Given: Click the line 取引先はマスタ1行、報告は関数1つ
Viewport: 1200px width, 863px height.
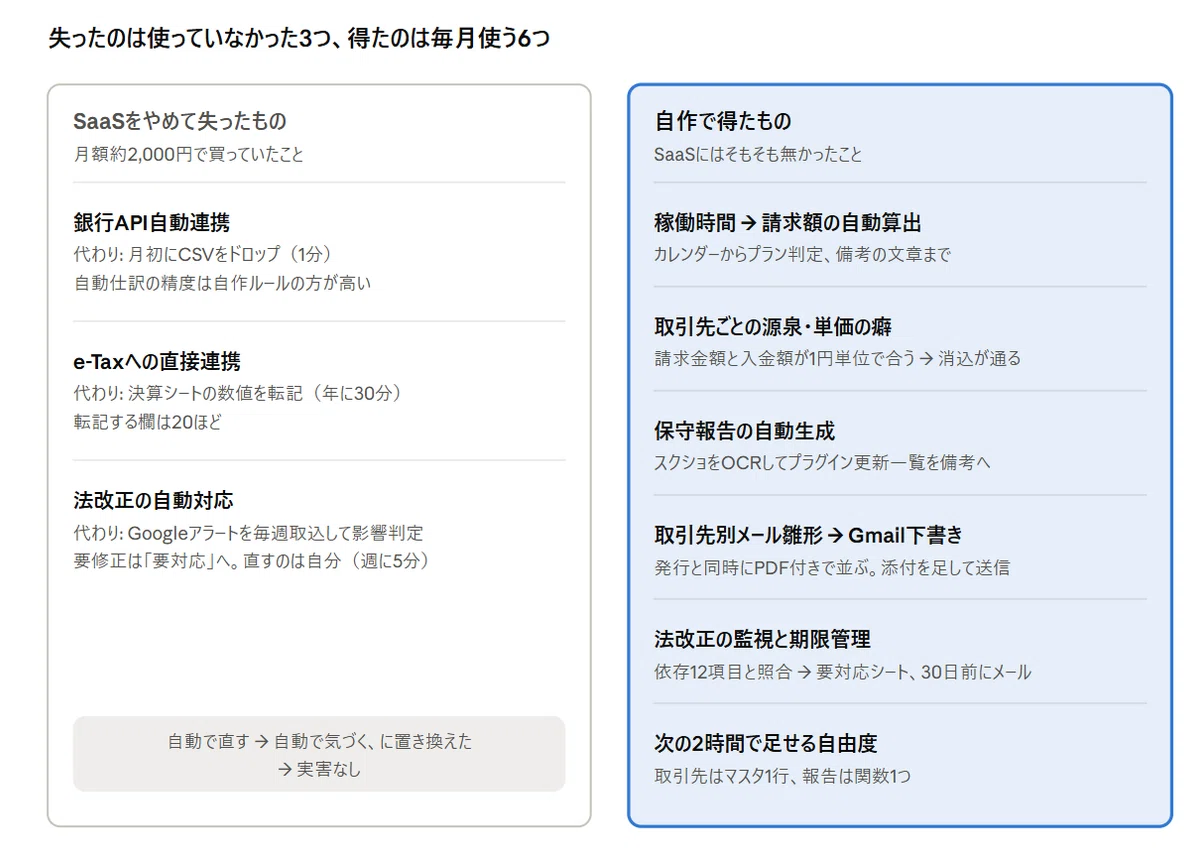Looking at the screenshot, I should [783, 775].
